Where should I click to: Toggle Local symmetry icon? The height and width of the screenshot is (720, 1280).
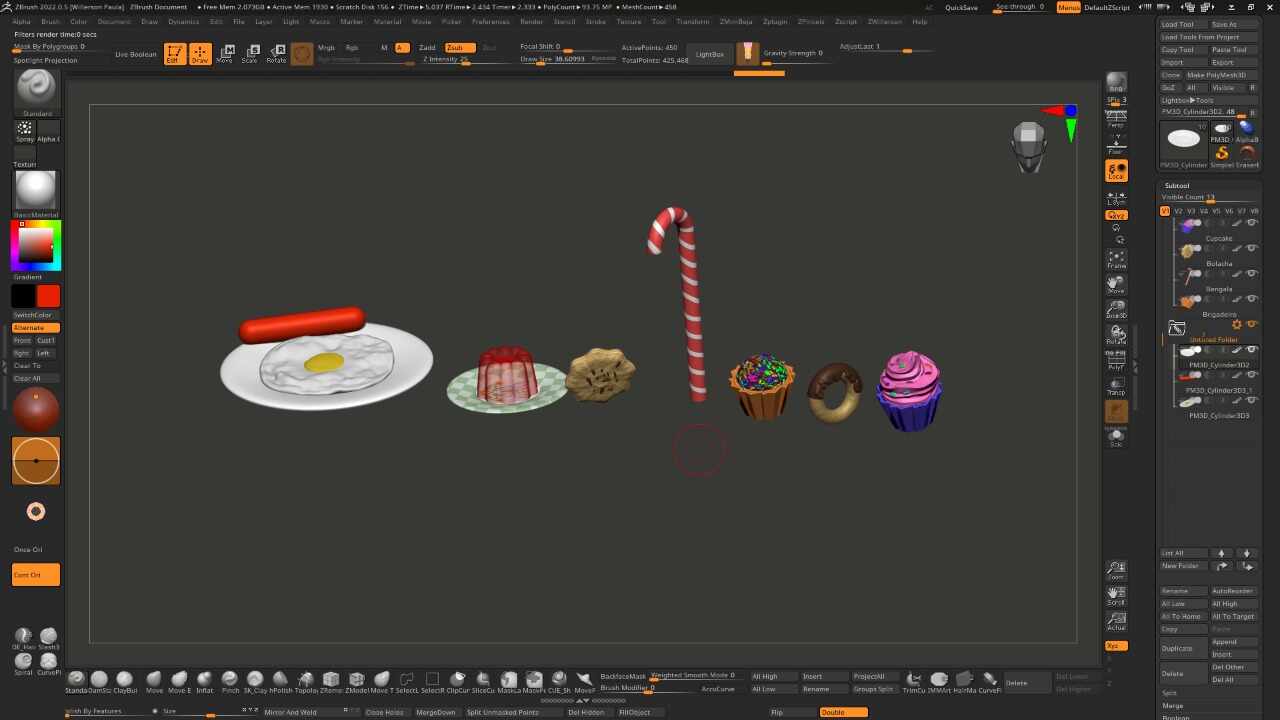click(1116, 171)
